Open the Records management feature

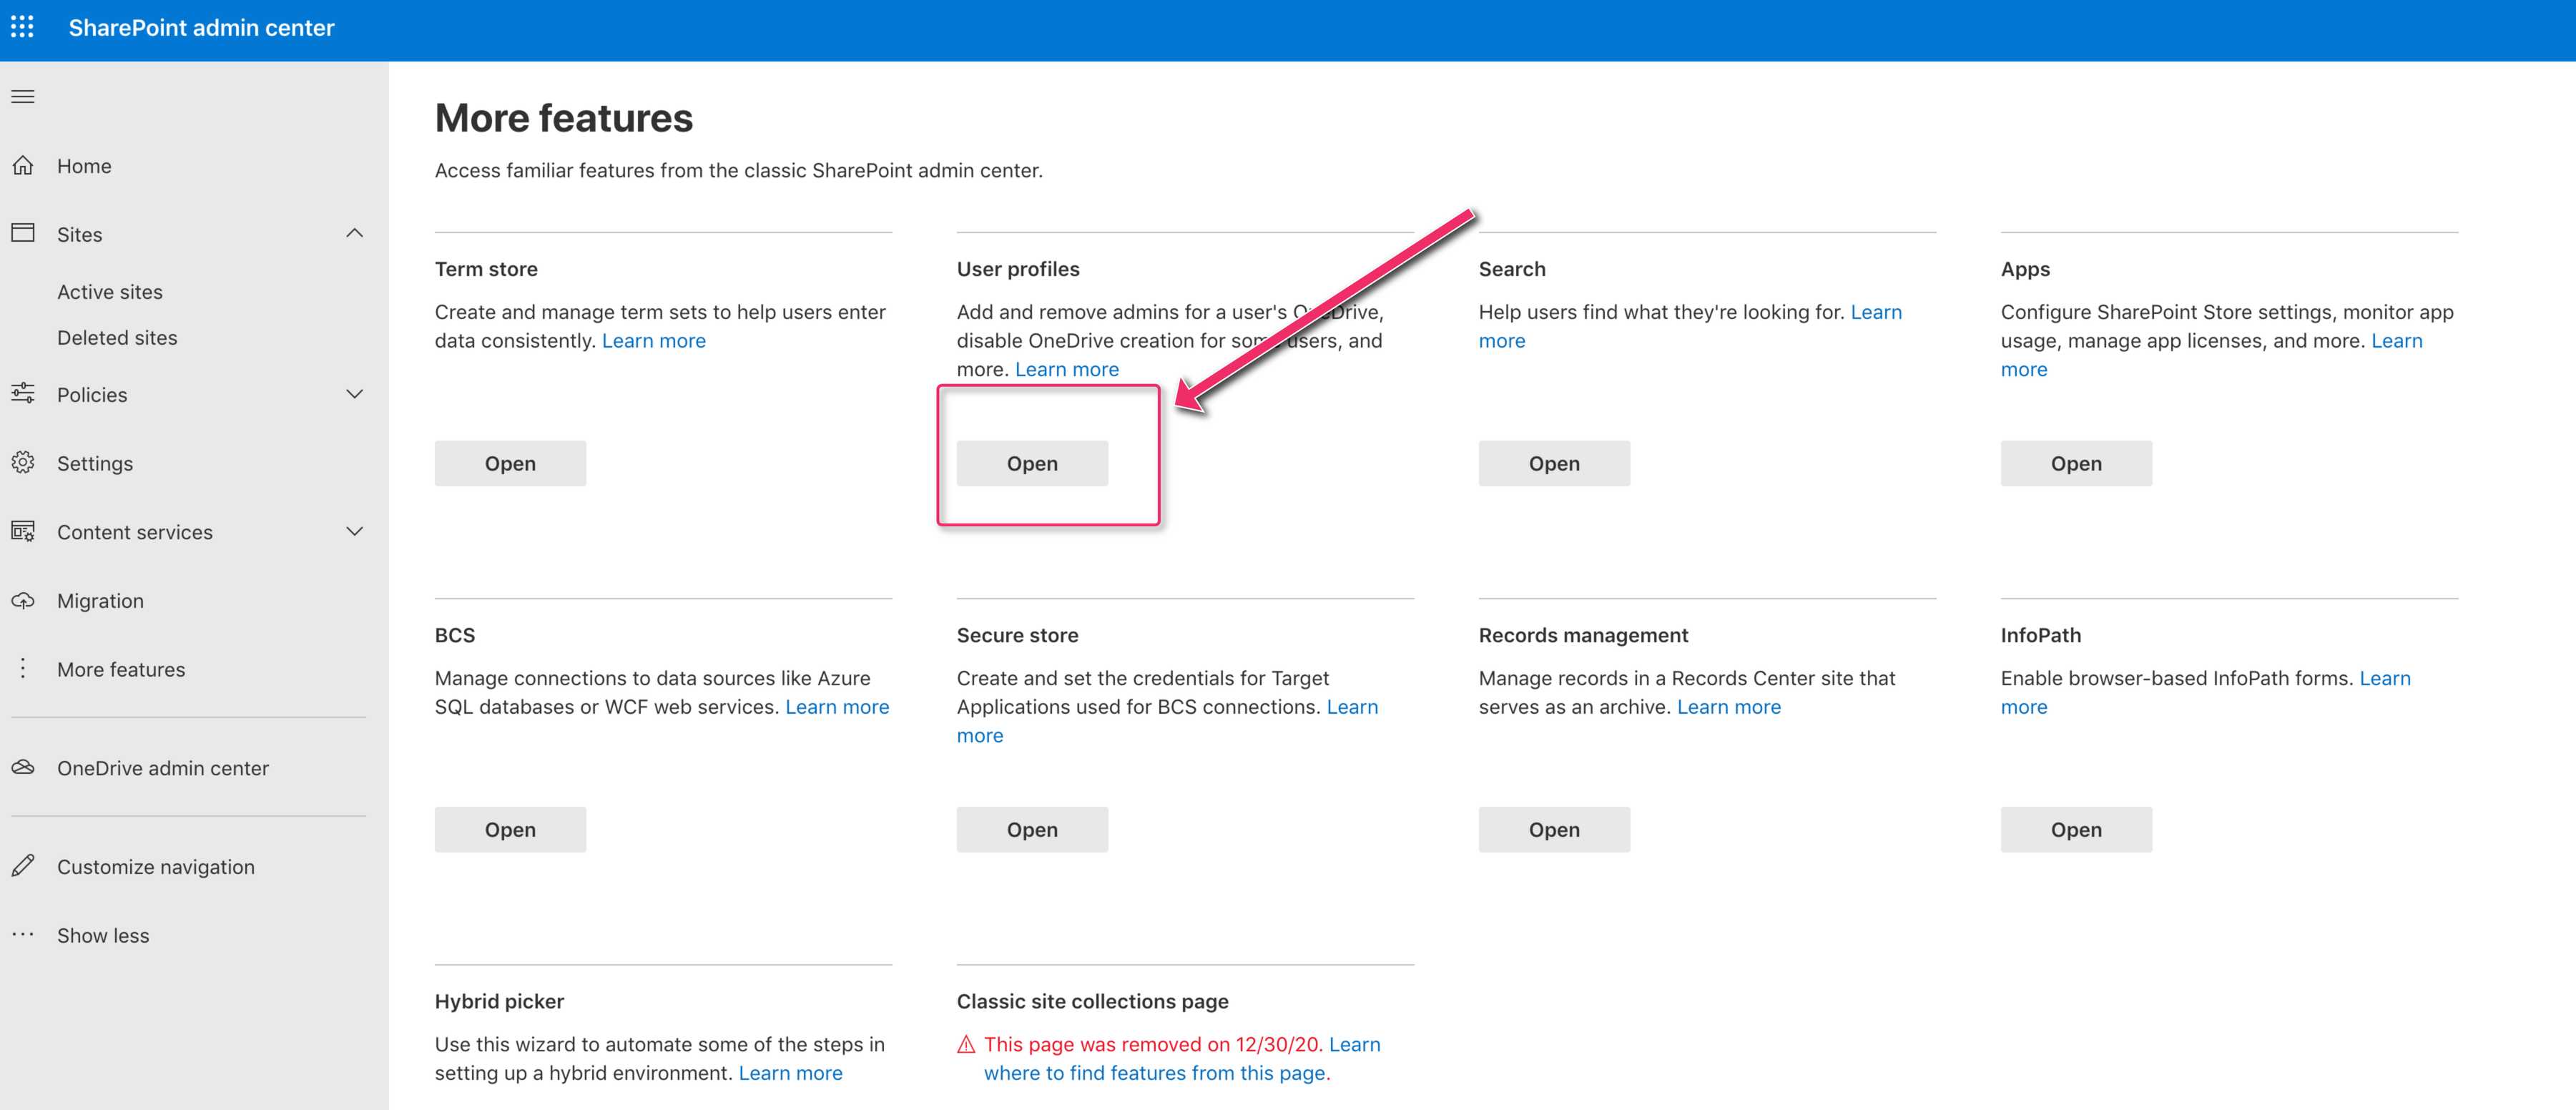1554,829
